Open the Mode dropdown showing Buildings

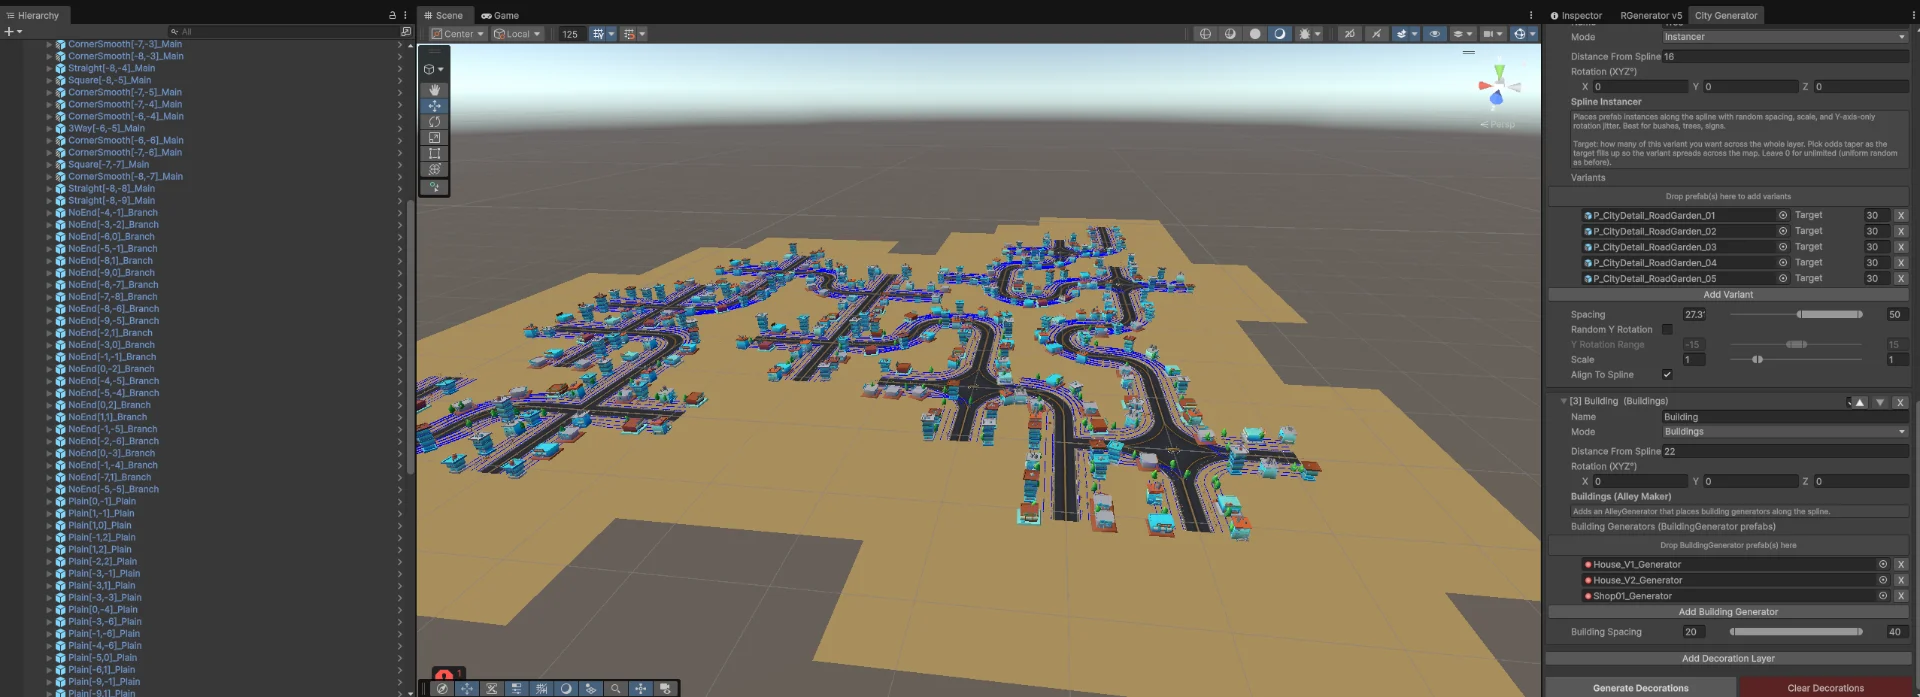click(x=1785, y=432)
